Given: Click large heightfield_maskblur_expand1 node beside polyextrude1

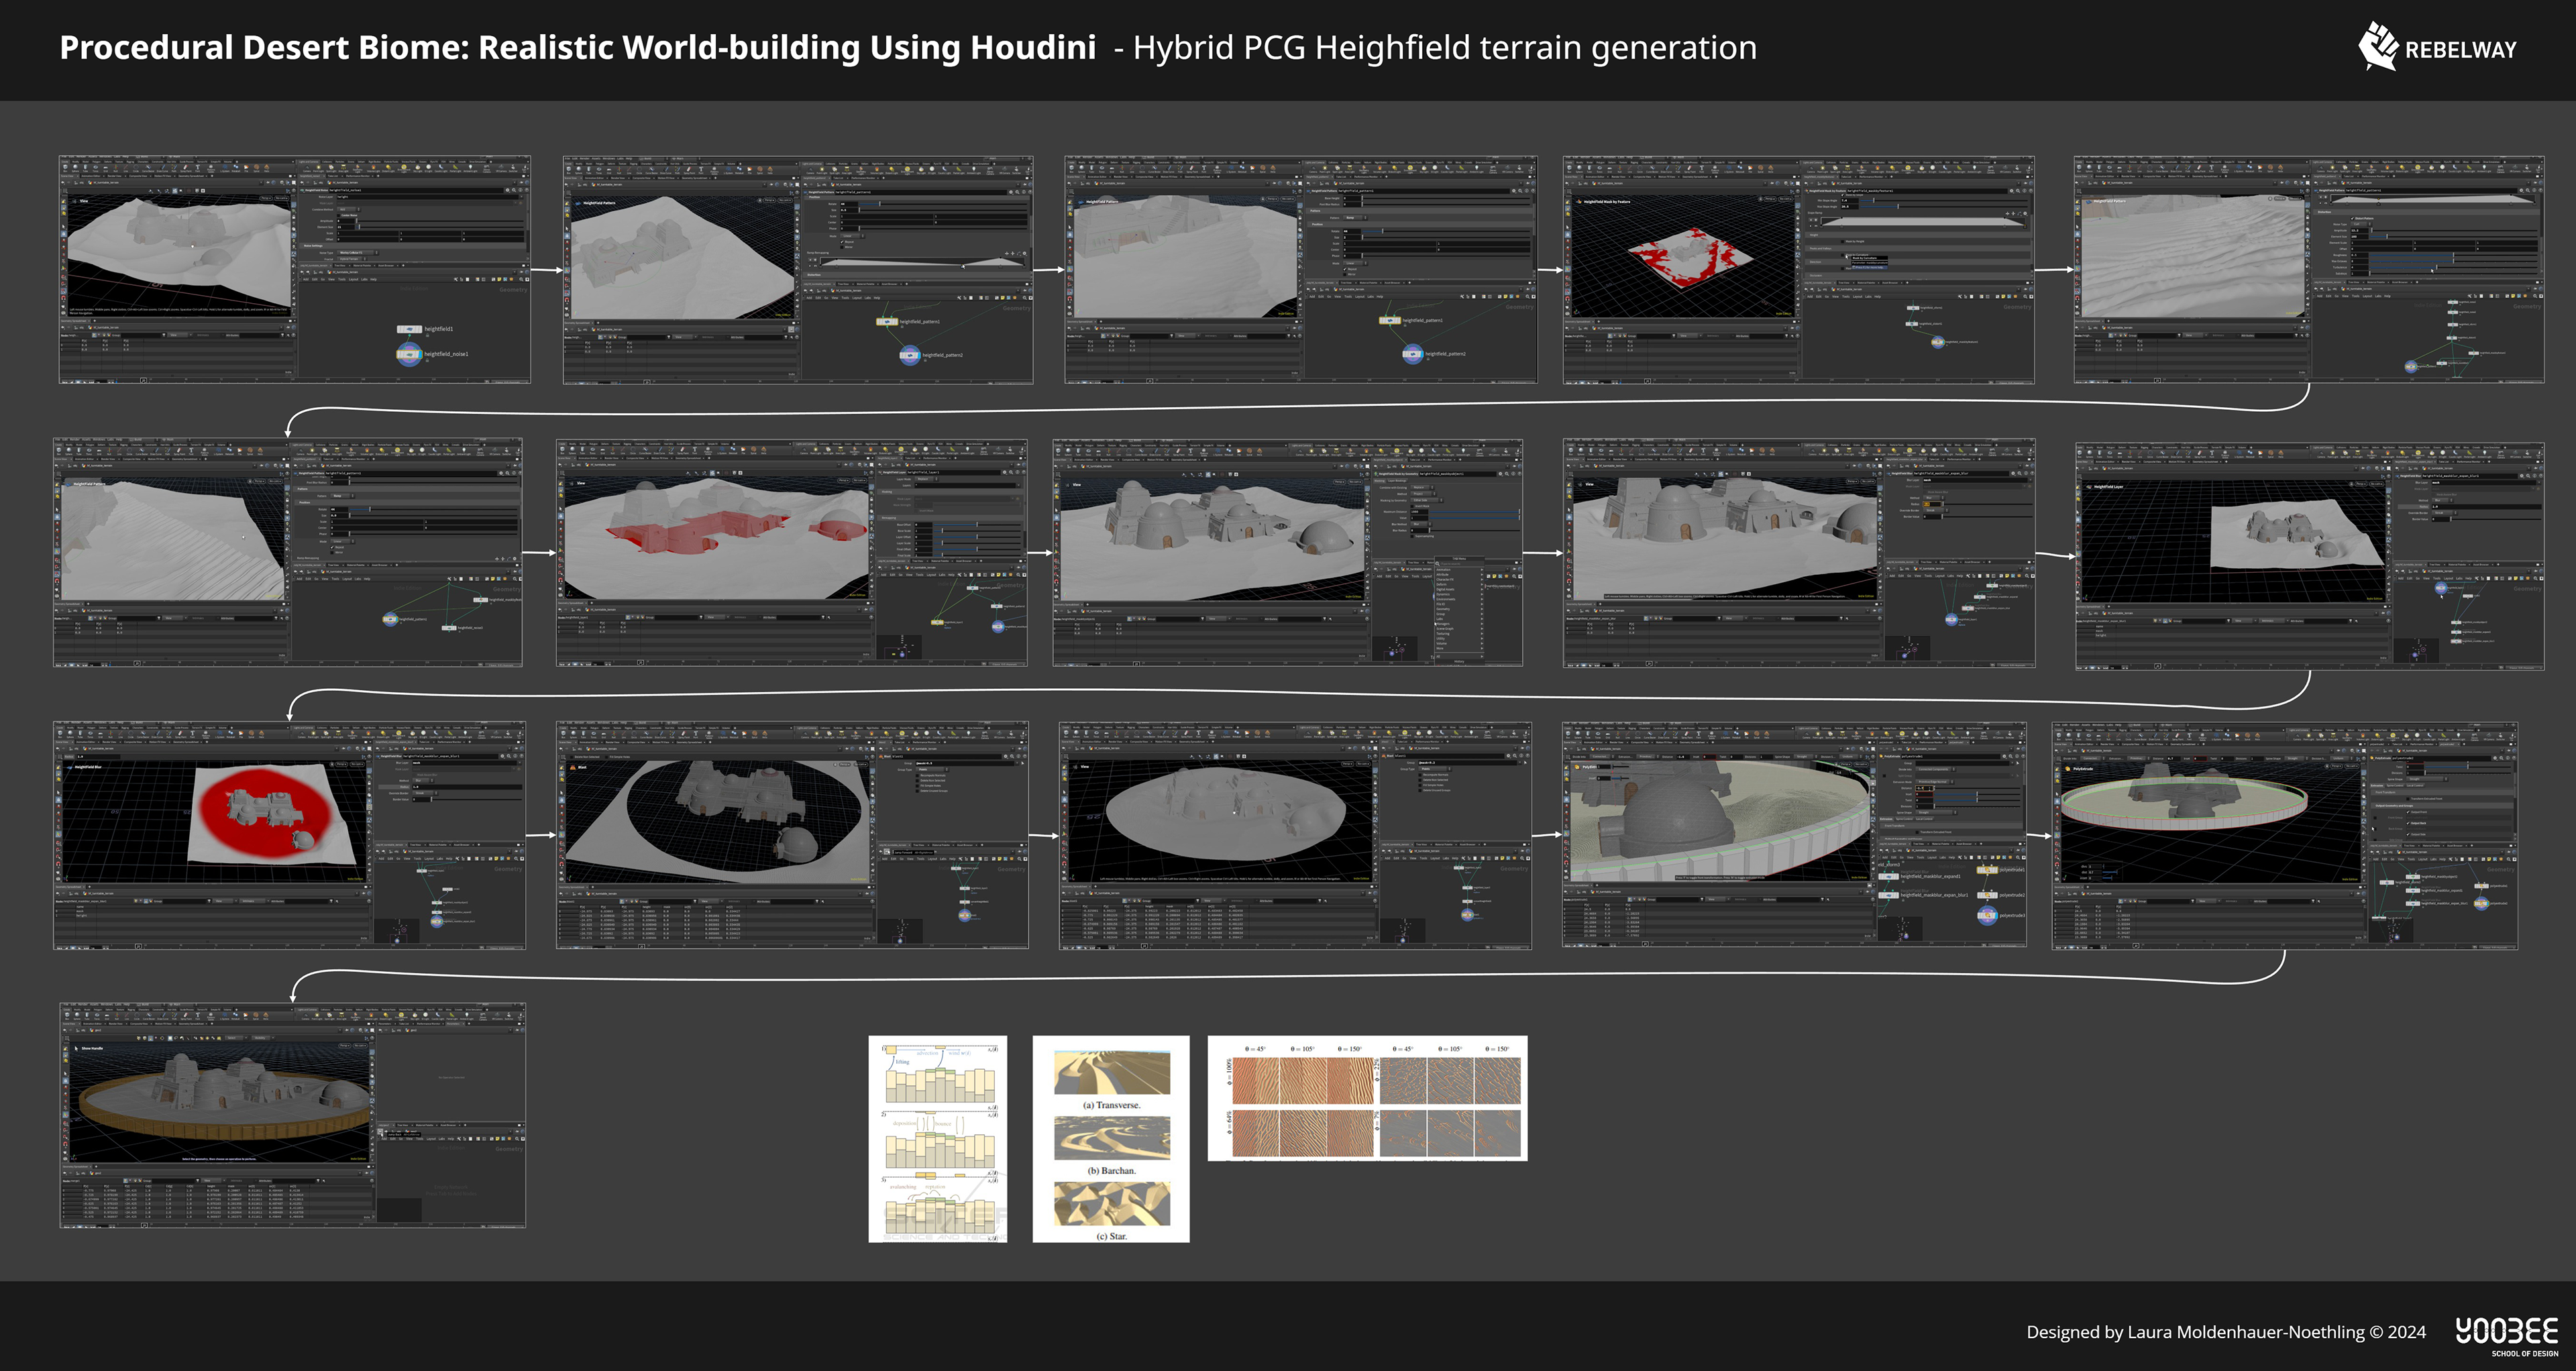Looking at the screenshot, I should (1889, 877).
